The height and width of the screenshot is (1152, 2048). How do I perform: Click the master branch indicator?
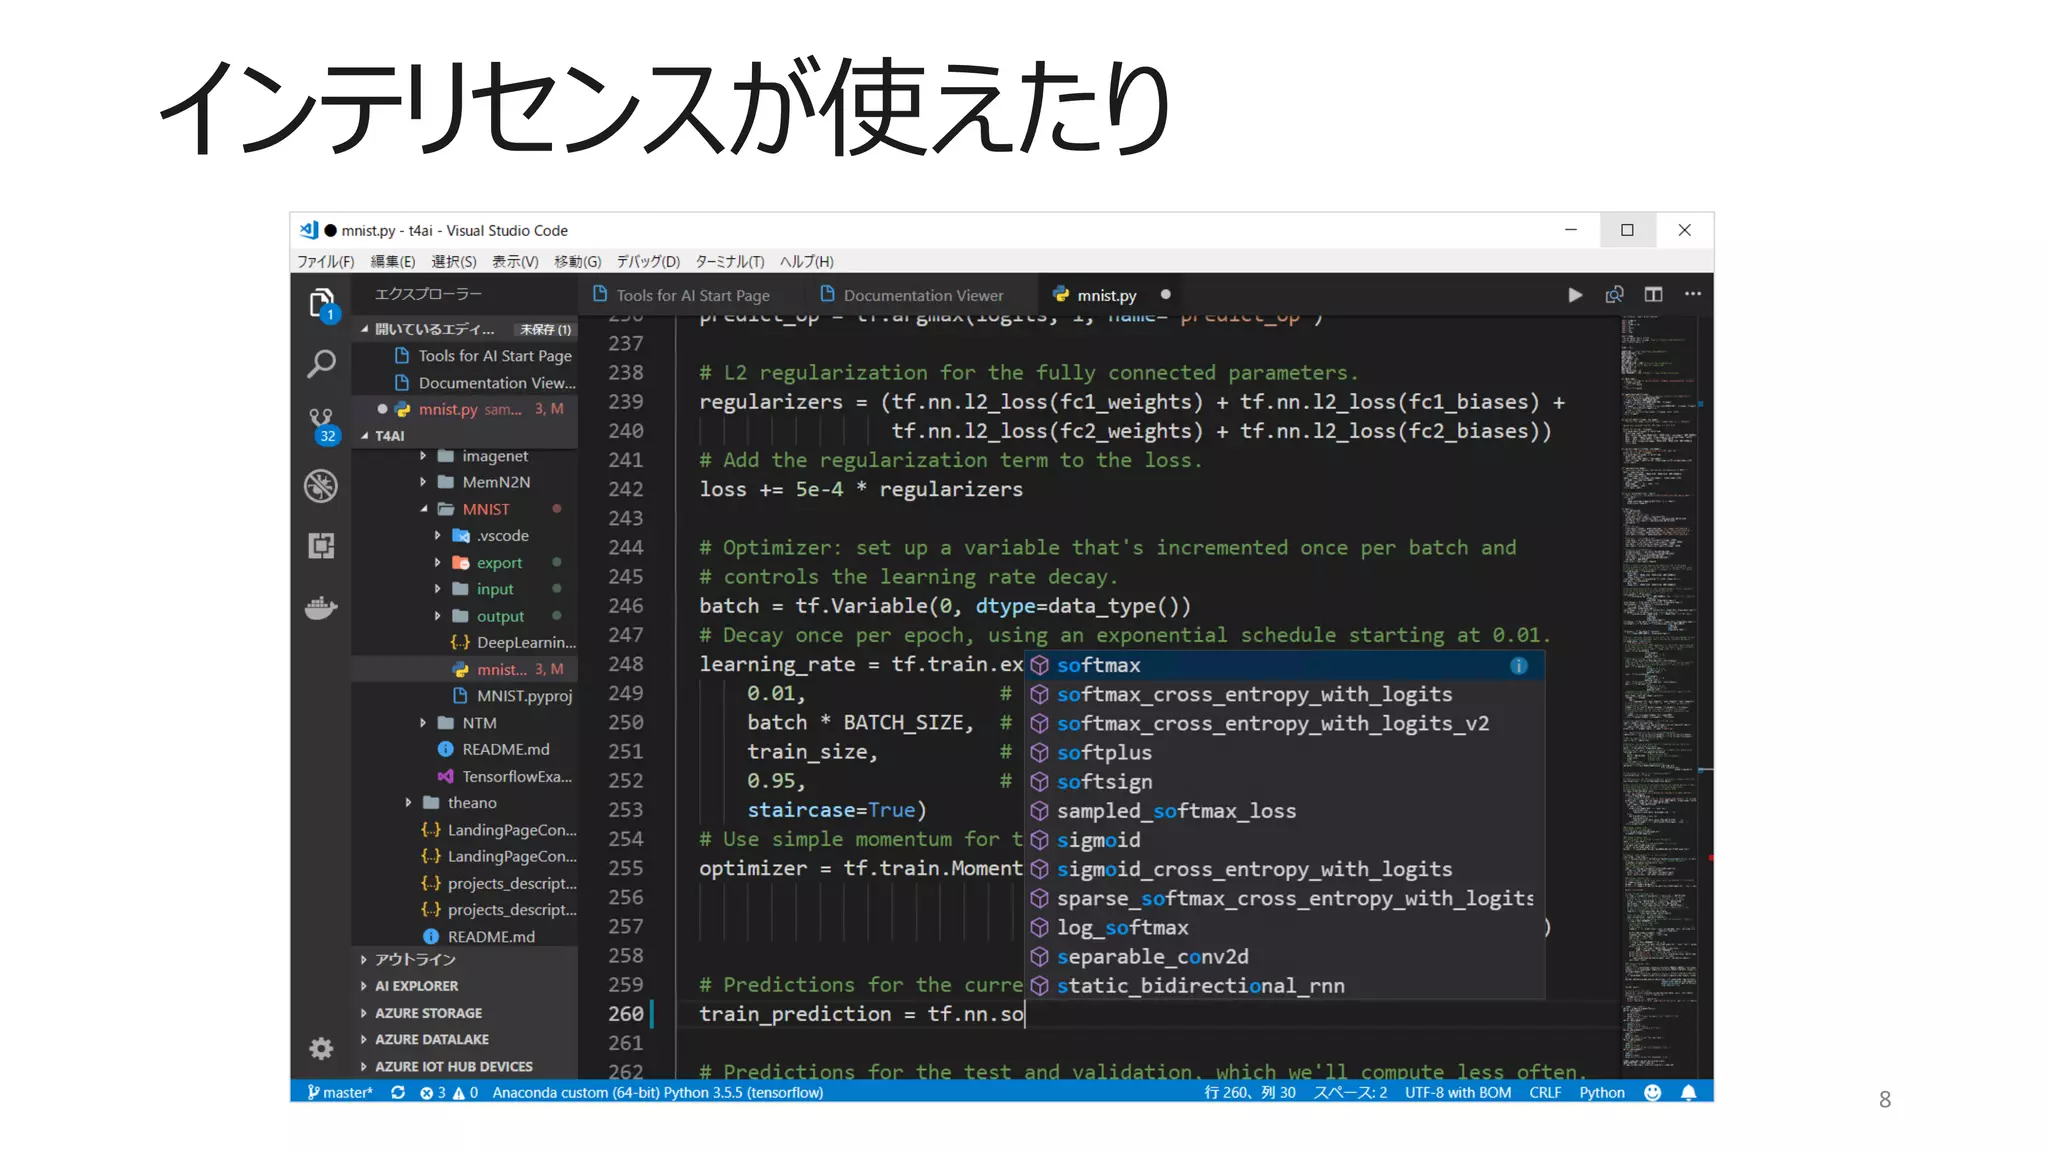[340, 1092]
